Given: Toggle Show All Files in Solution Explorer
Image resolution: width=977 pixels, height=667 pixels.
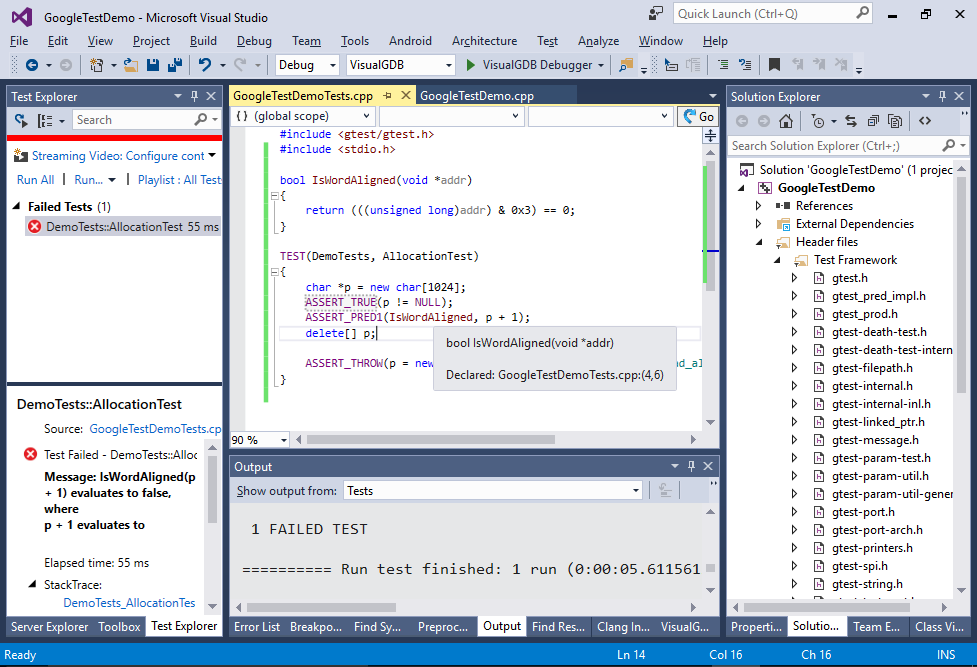Looking at the screenshot, I should pos(895,121).
